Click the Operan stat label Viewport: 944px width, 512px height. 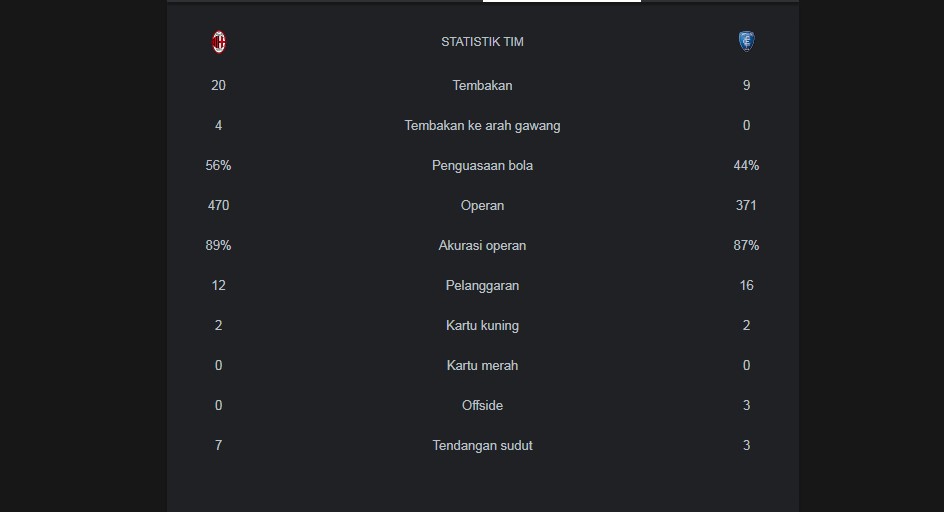tap(482, 205)
